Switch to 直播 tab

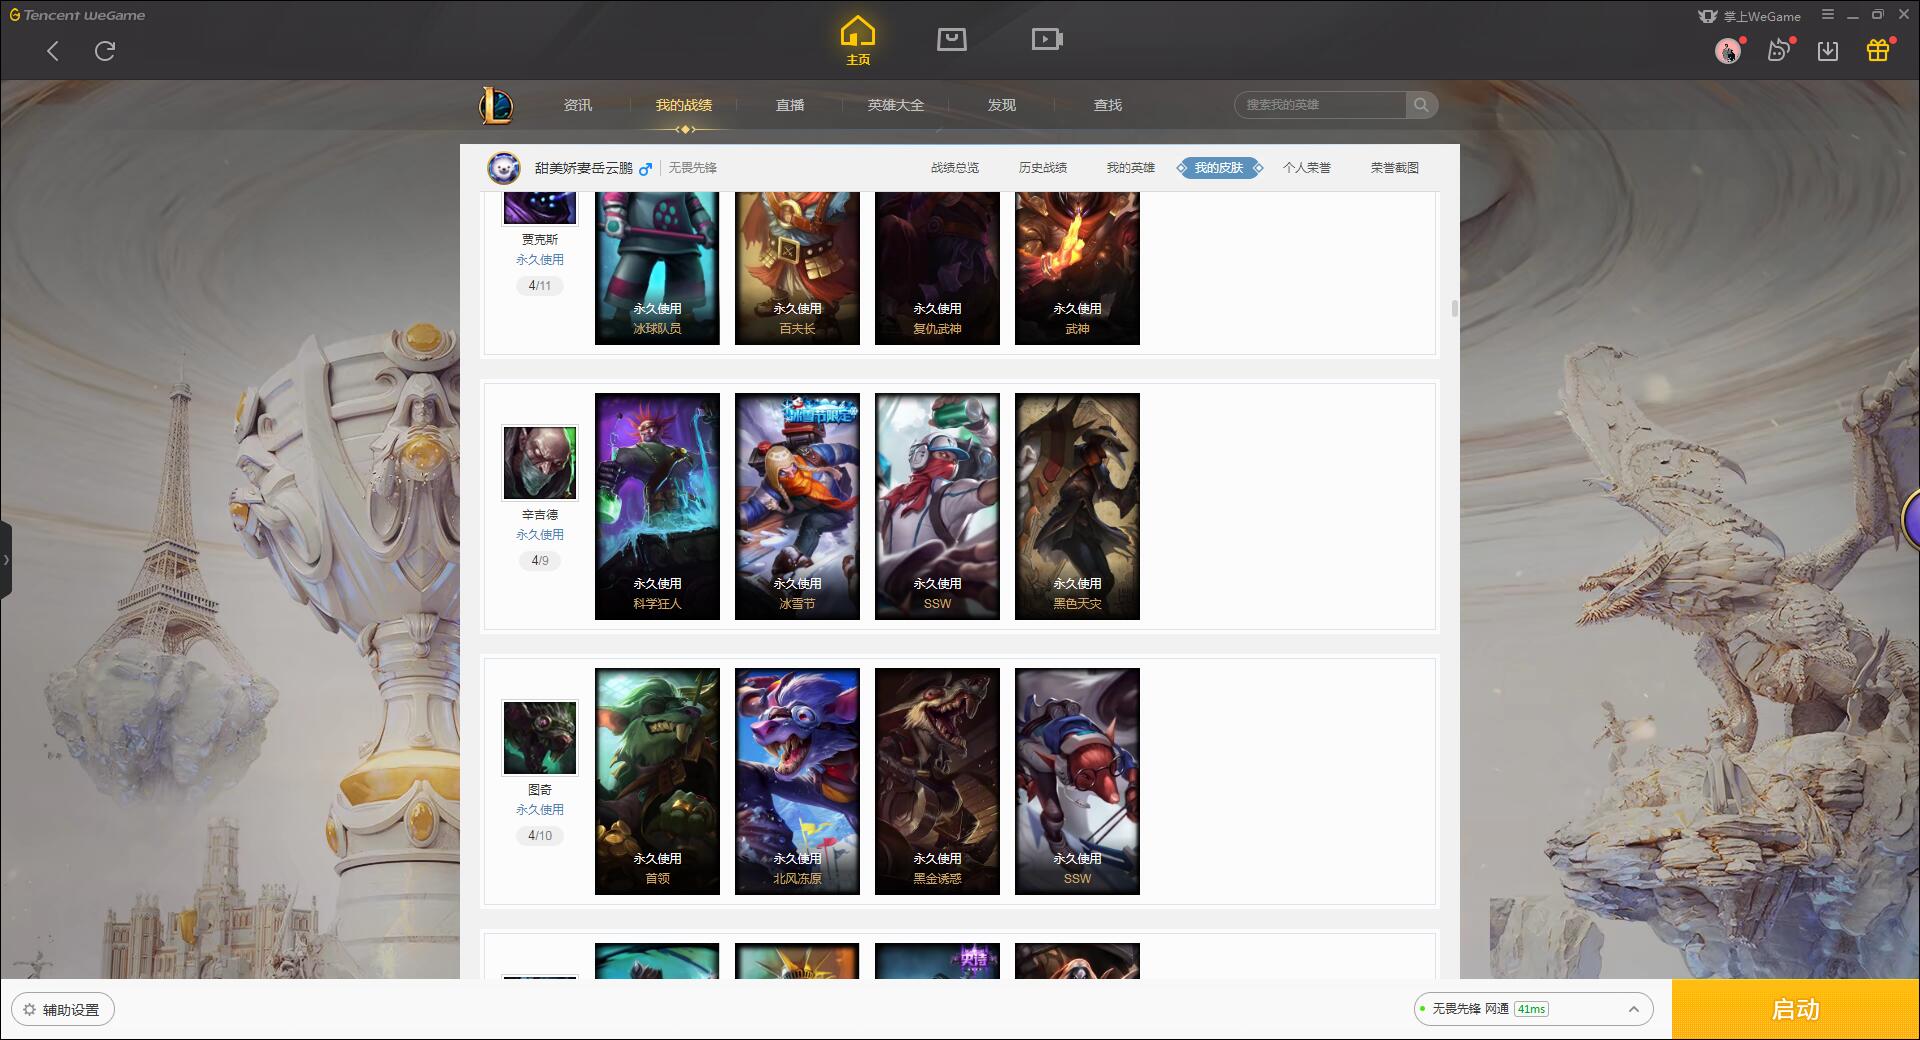[790, 105]
